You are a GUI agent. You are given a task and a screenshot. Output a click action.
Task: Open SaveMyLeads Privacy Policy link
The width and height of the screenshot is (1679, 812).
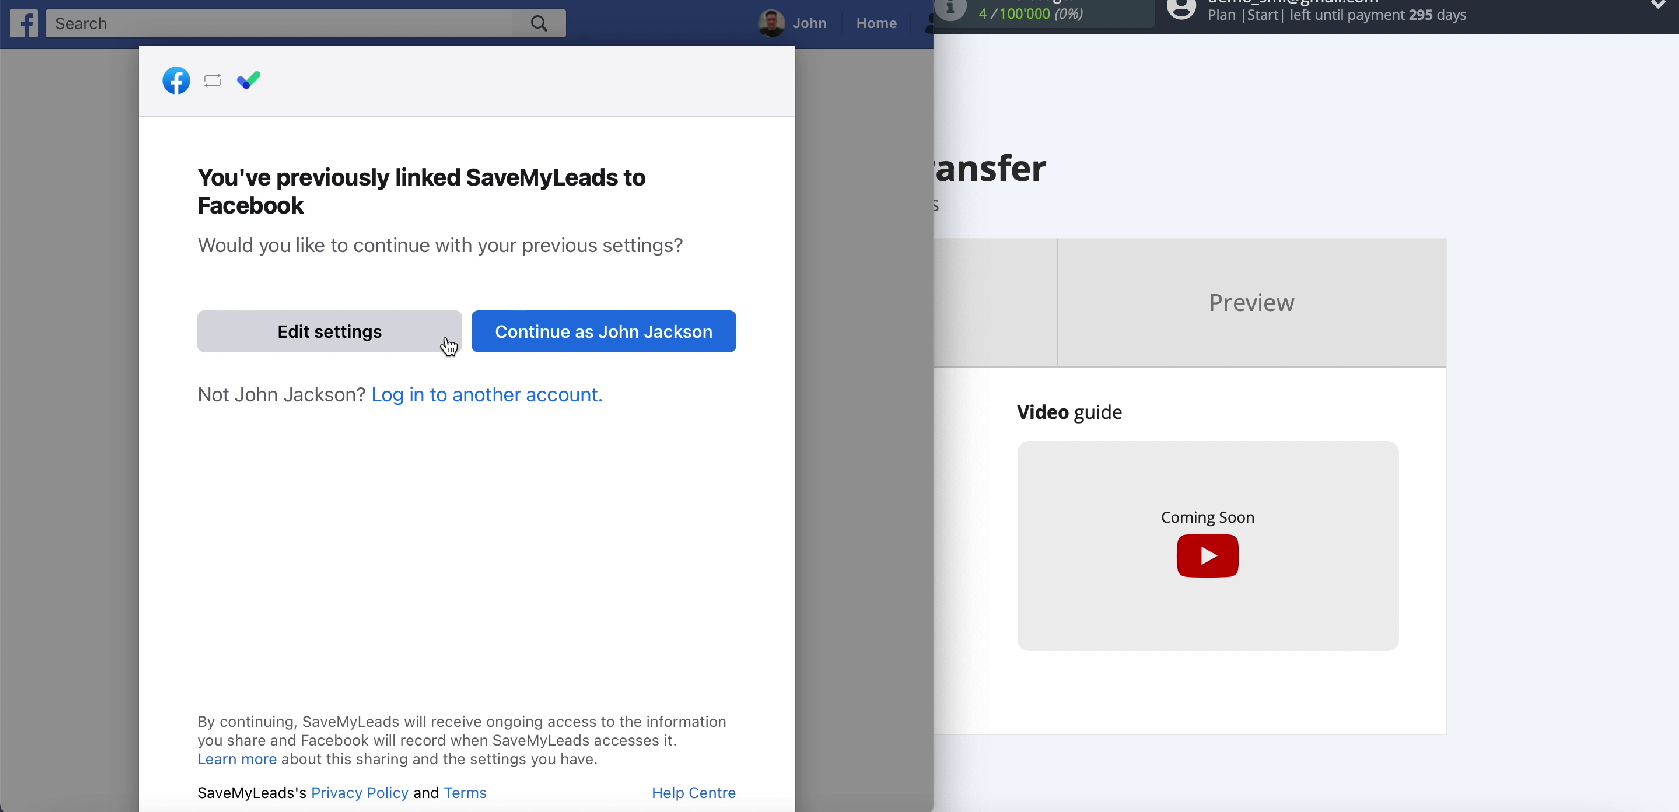[x=360, y=793]
